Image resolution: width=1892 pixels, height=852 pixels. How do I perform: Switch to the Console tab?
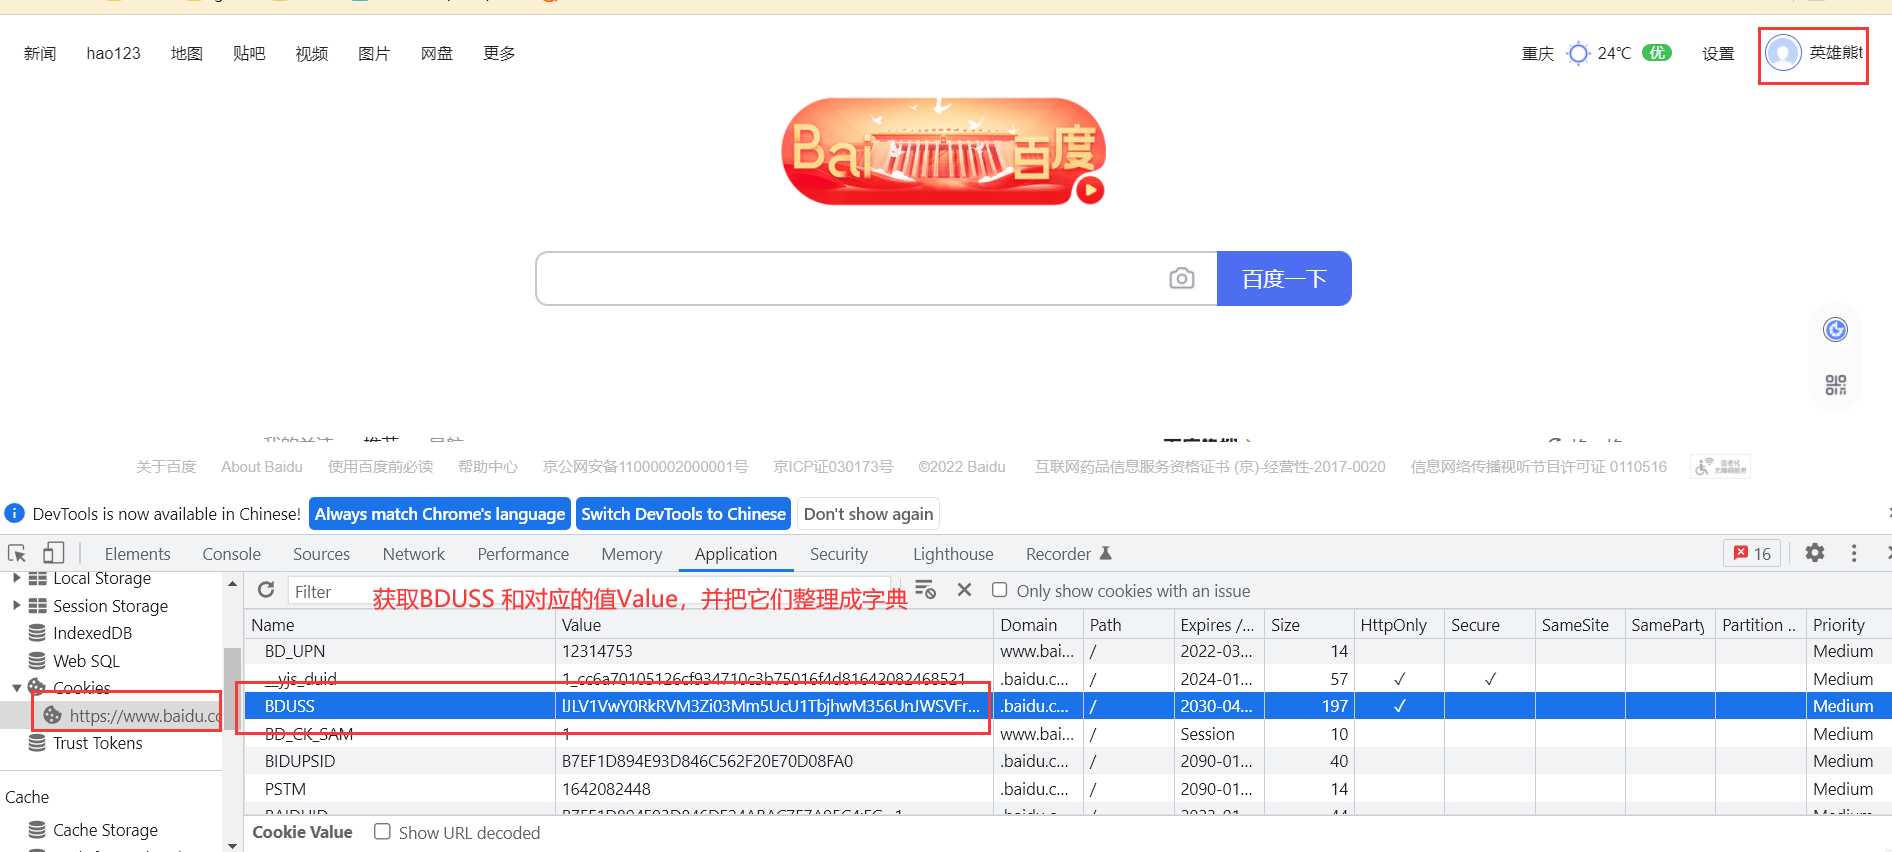(231, 554)
